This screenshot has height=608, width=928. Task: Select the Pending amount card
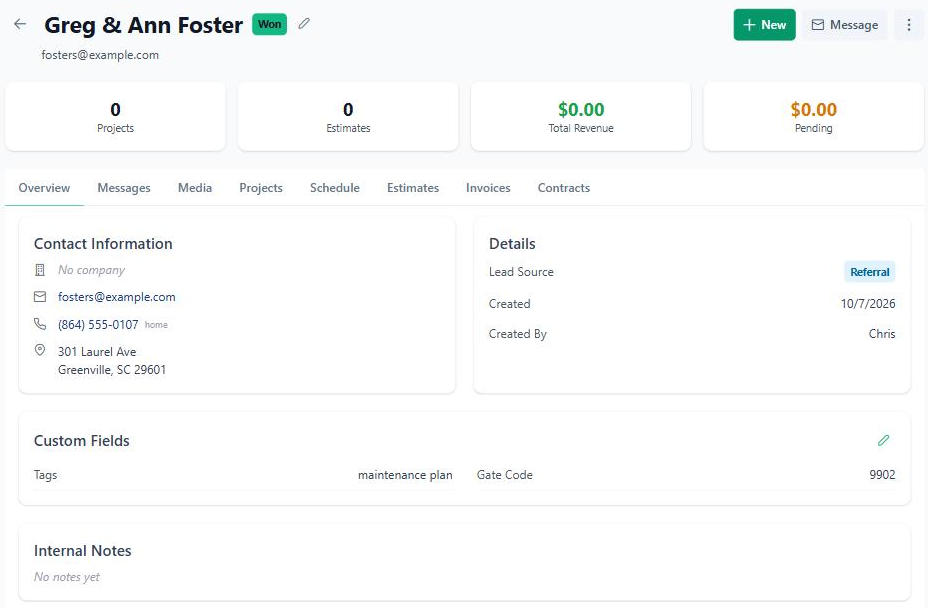point(814,117)
